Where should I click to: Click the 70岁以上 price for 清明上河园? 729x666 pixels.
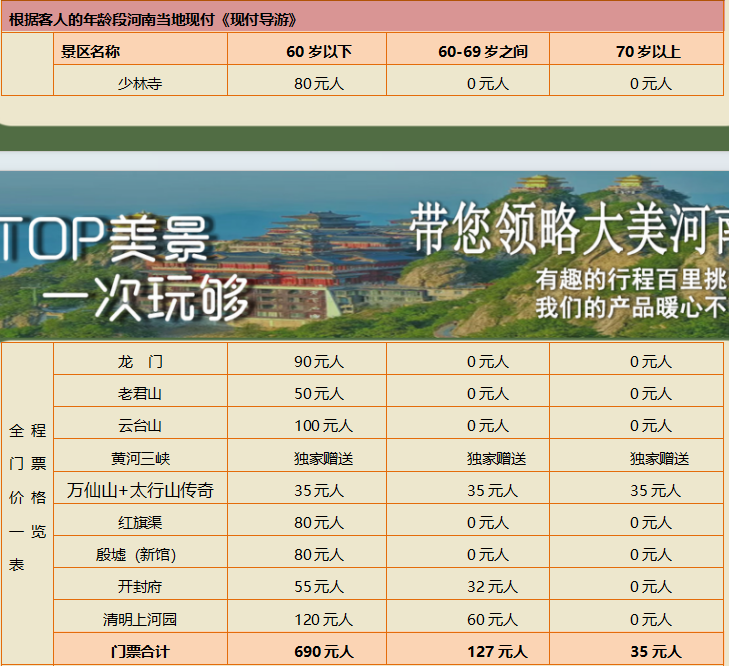click(651, 619)
